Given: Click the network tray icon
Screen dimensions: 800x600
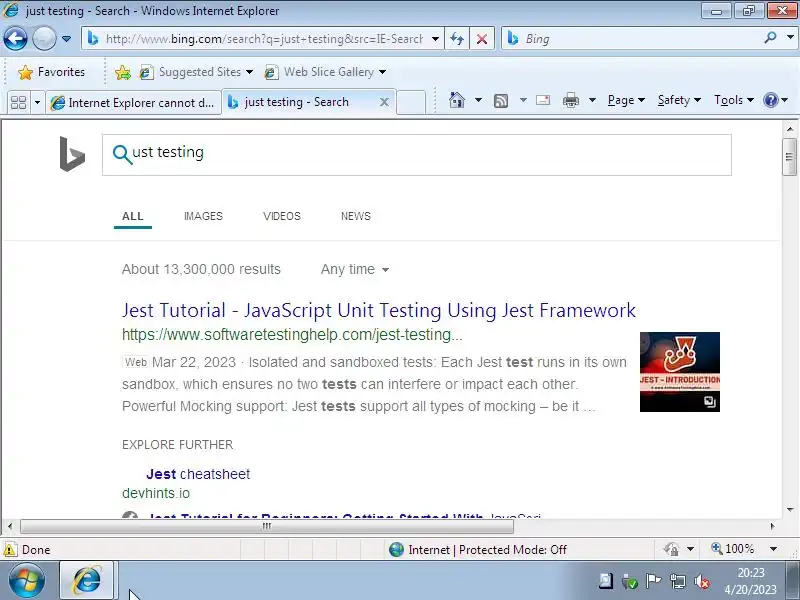Looking at the screenshot, I should tap(678, 581).
